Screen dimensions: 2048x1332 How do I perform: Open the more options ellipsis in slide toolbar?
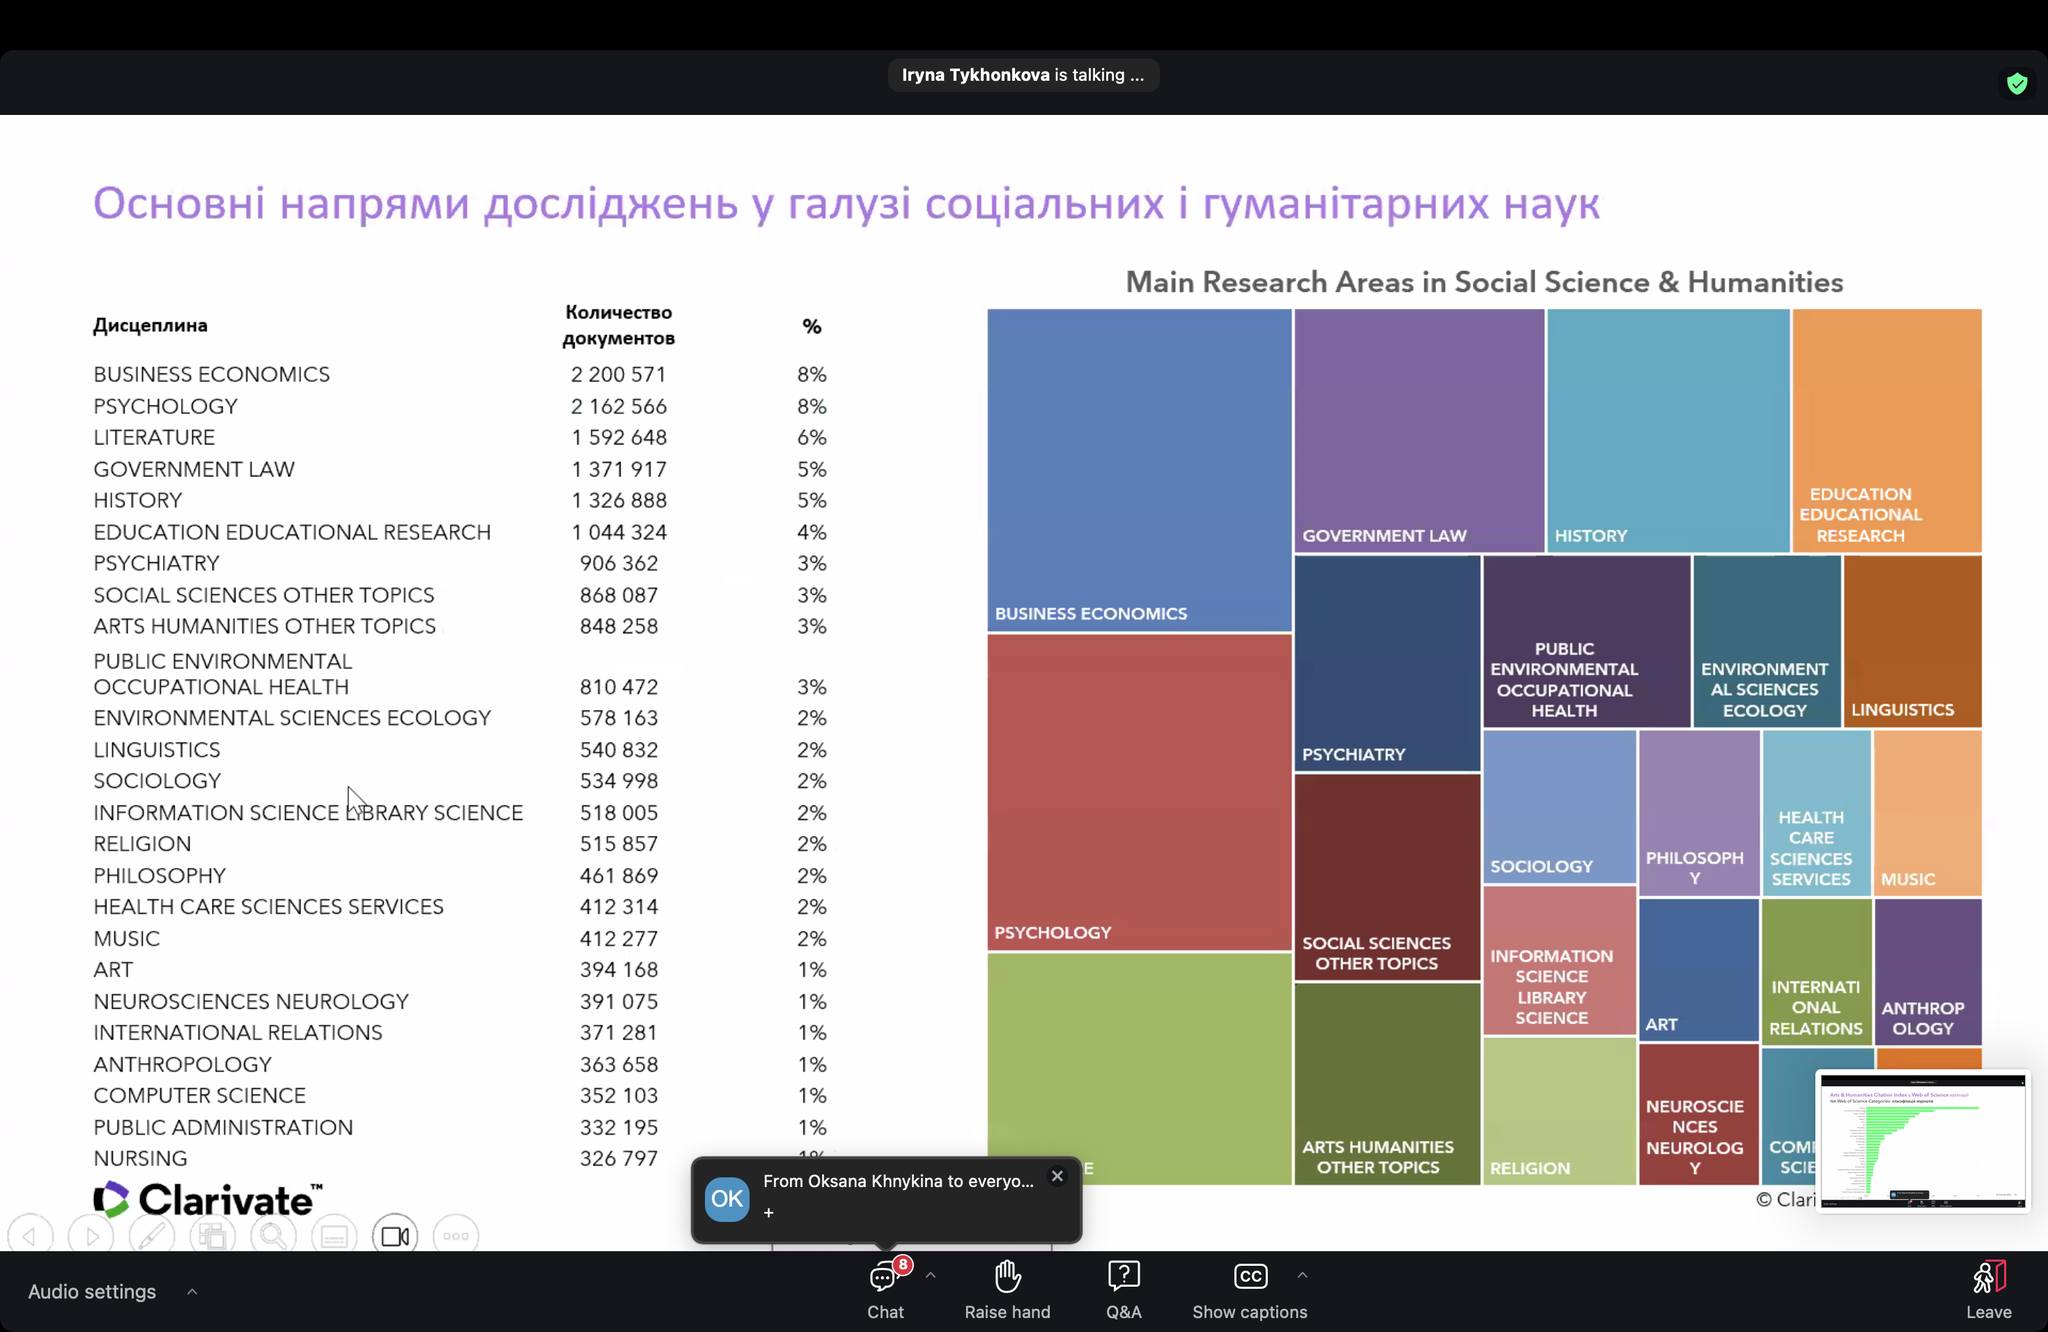tap(456, 1236)
